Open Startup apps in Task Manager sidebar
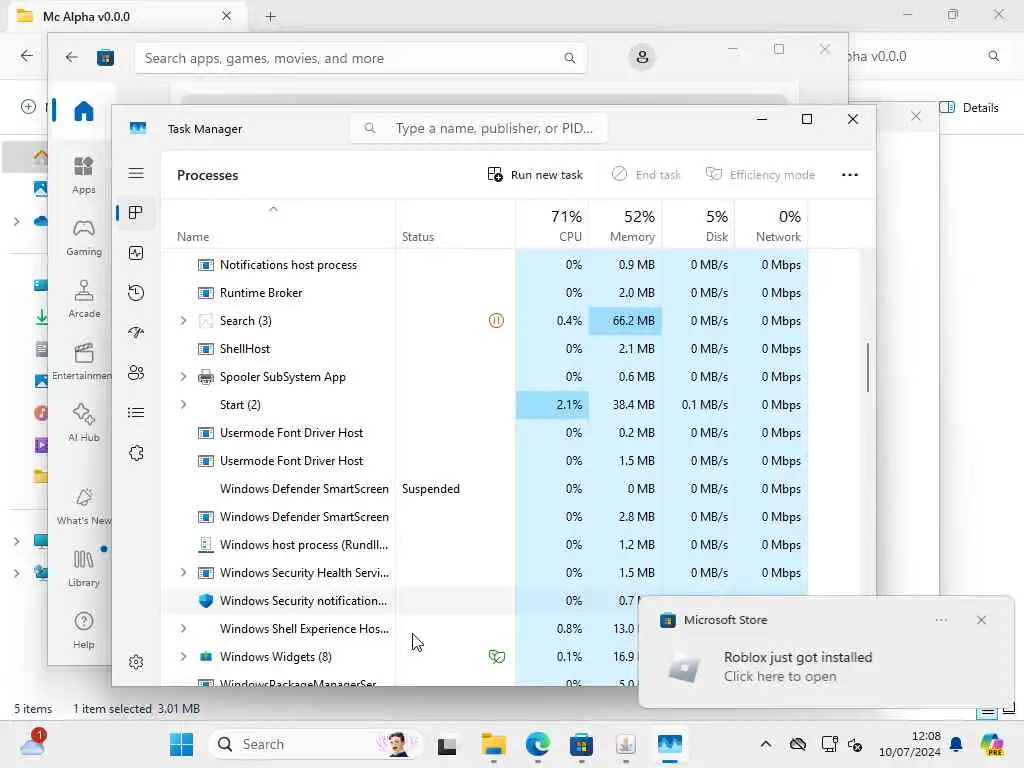Image resolution: width=1024 pixels, height=768 pixels. (136, 332)
